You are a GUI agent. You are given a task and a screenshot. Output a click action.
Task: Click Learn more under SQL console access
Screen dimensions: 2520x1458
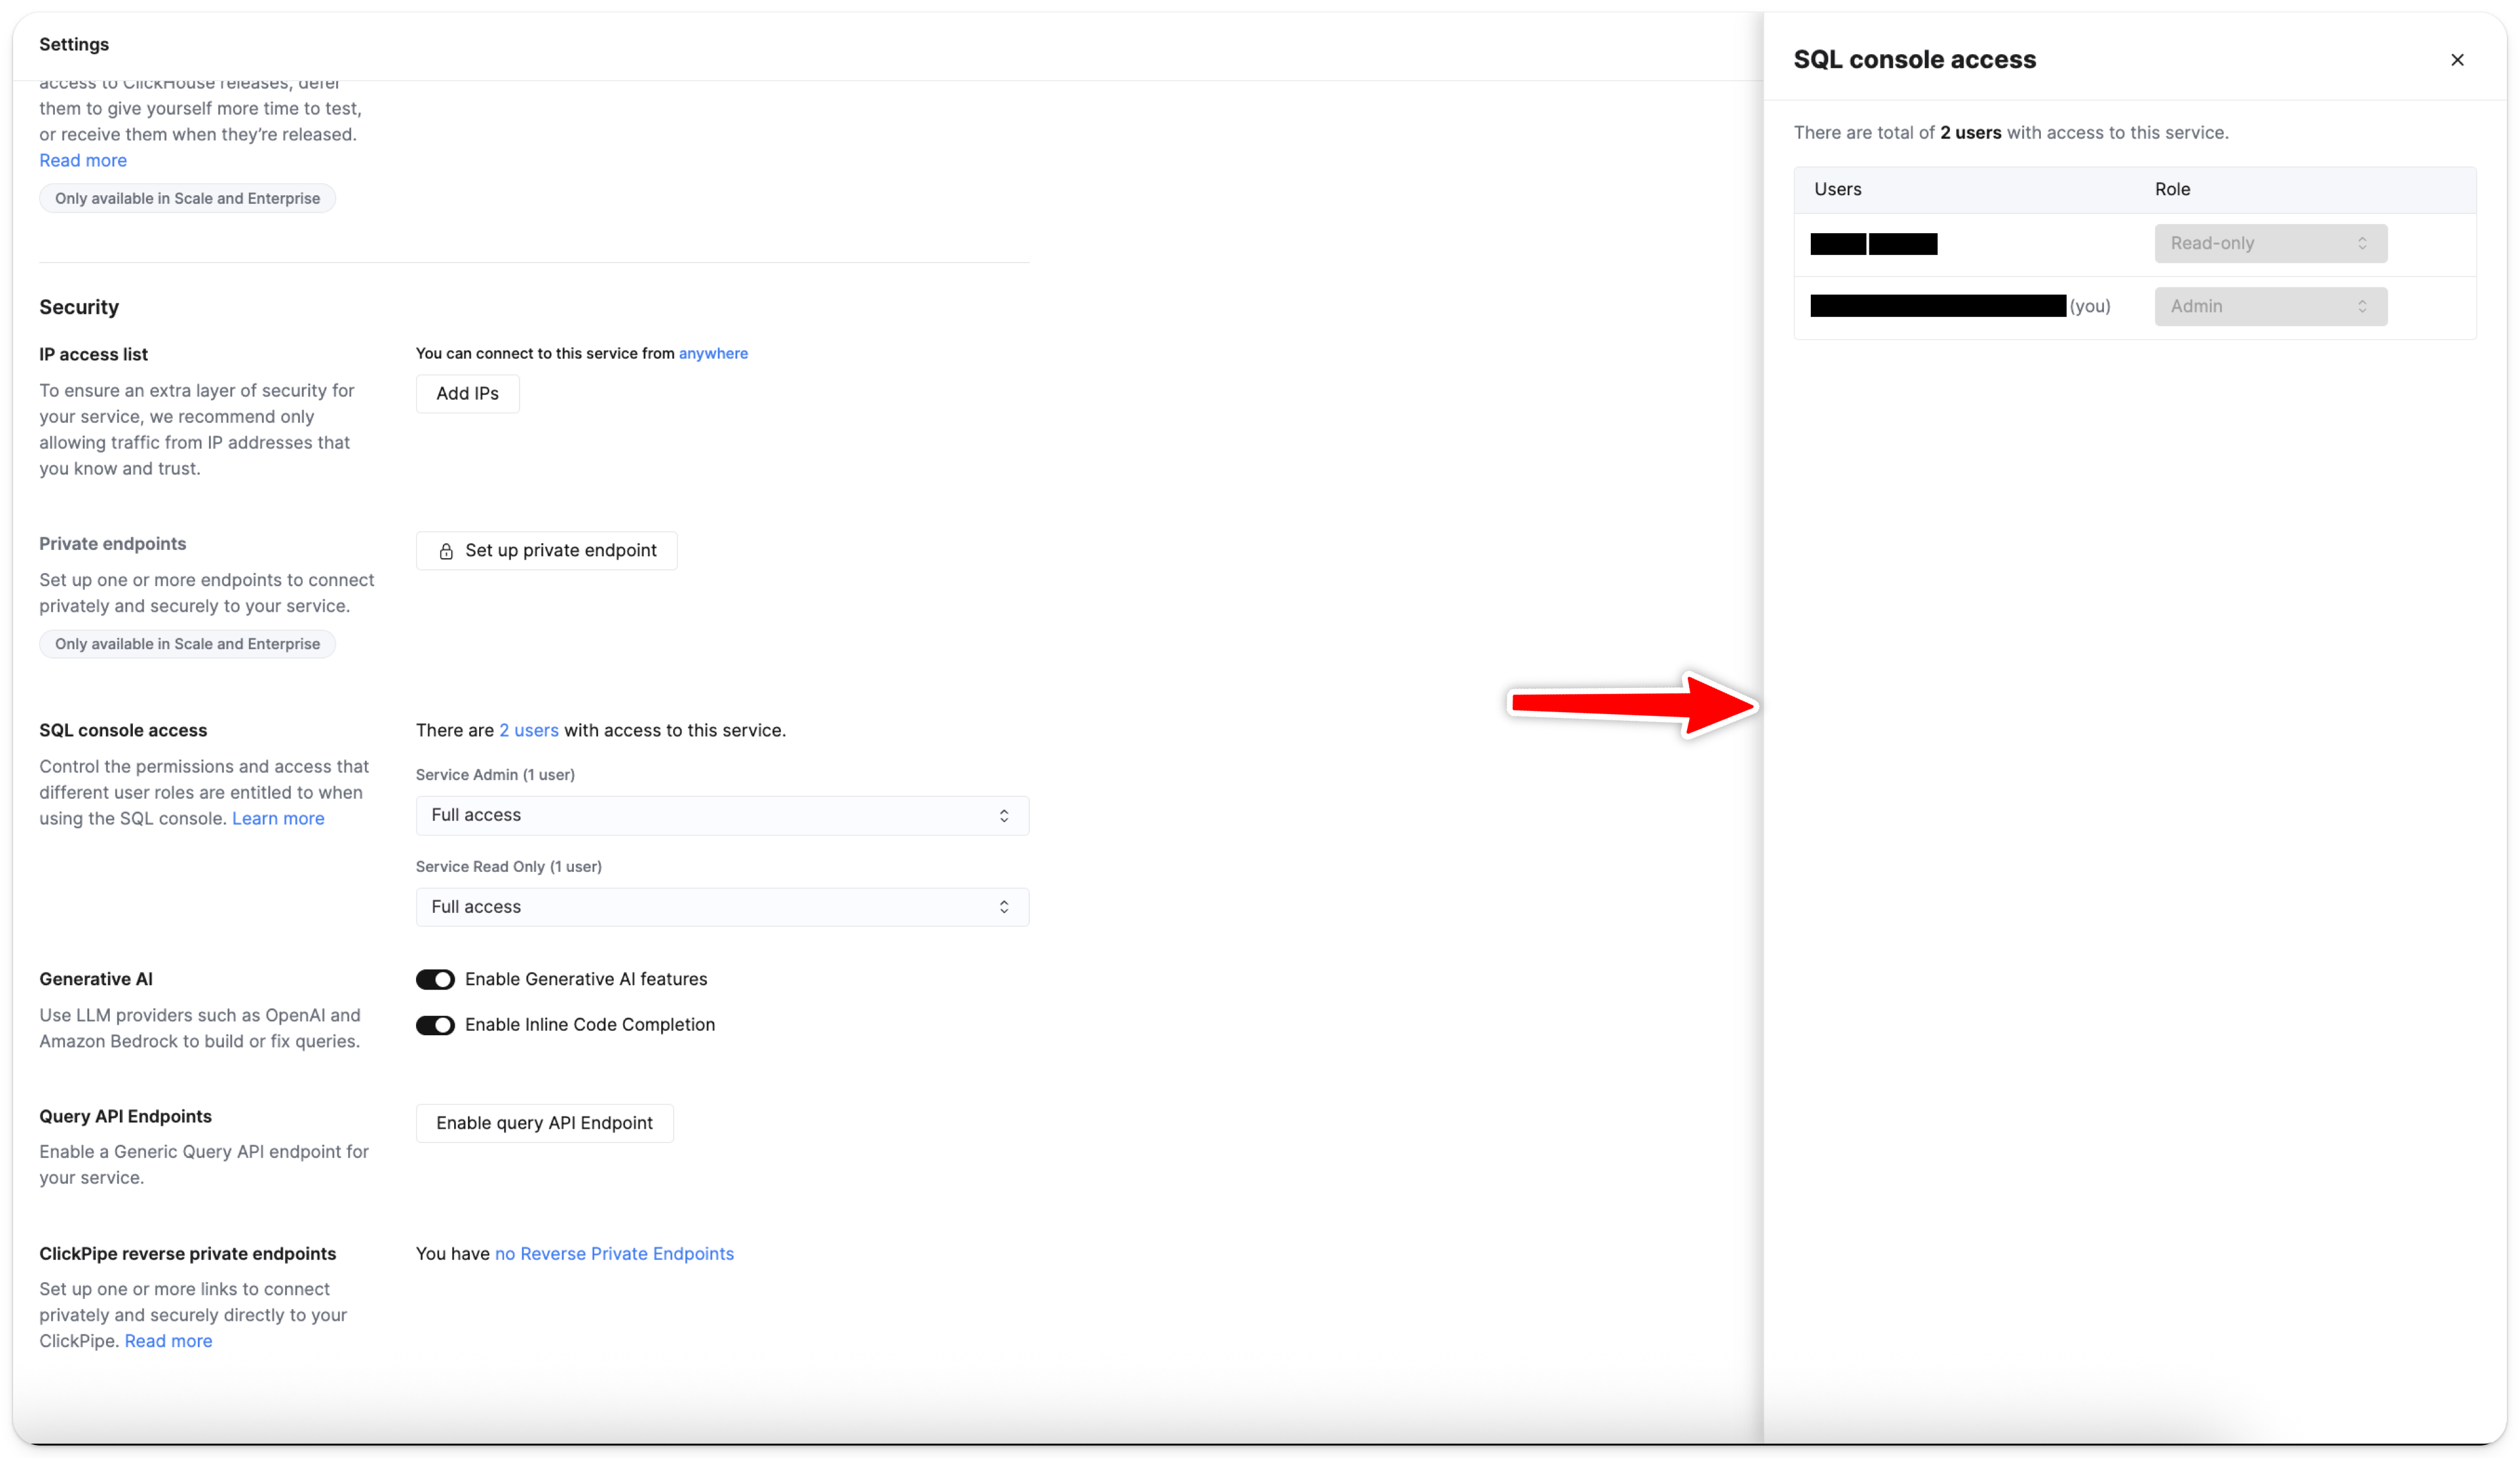(278, 819)
